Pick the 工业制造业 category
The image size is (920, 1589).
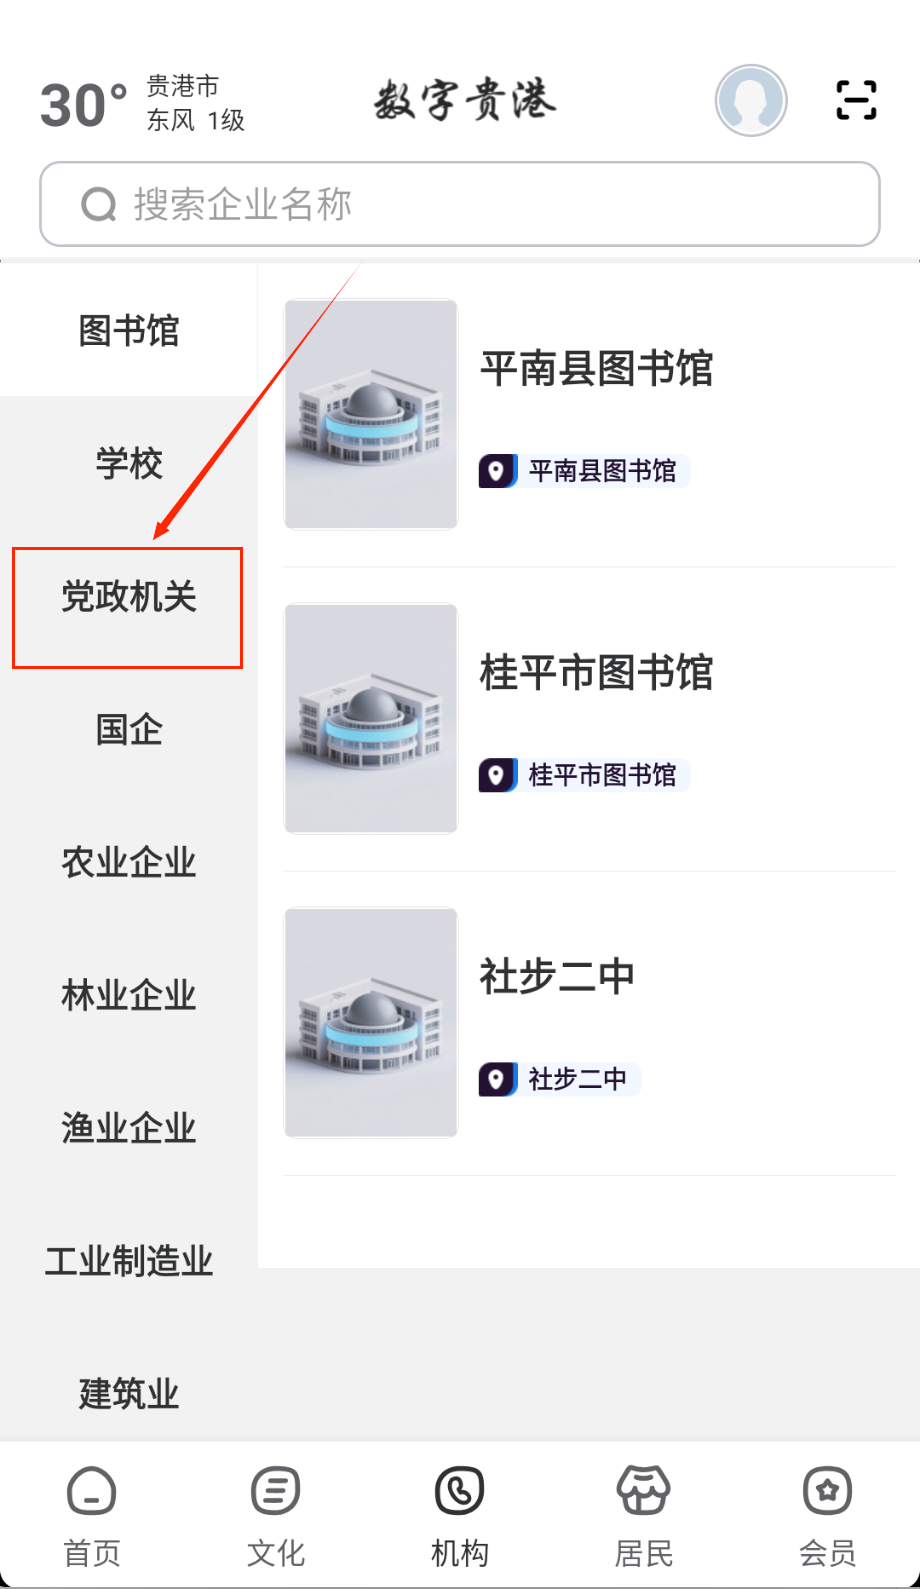click(129, 1261)
